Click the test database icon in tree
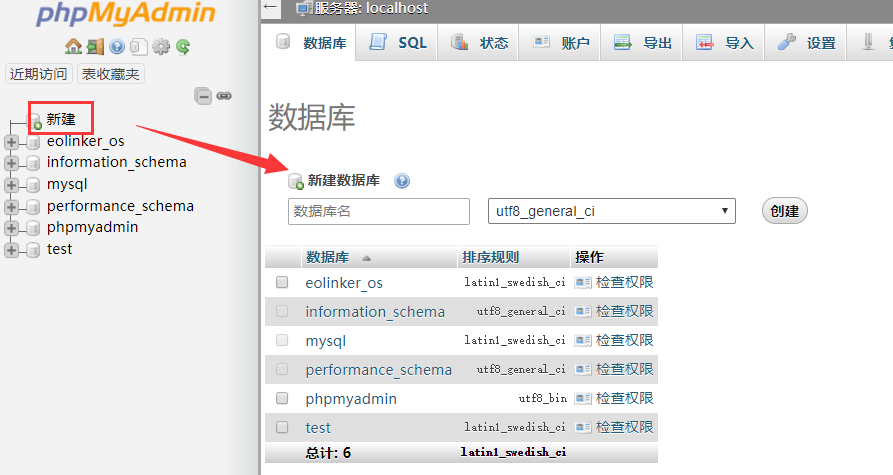Image resolution: width=893 pixels, height=475 pixels. (x=33, y=250)
